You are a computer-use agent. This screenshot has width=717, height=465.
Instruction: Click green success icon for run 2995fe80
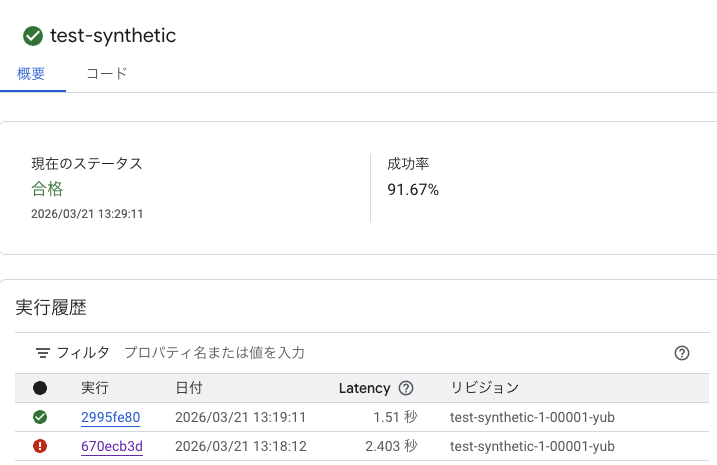[x=40, y=417]
